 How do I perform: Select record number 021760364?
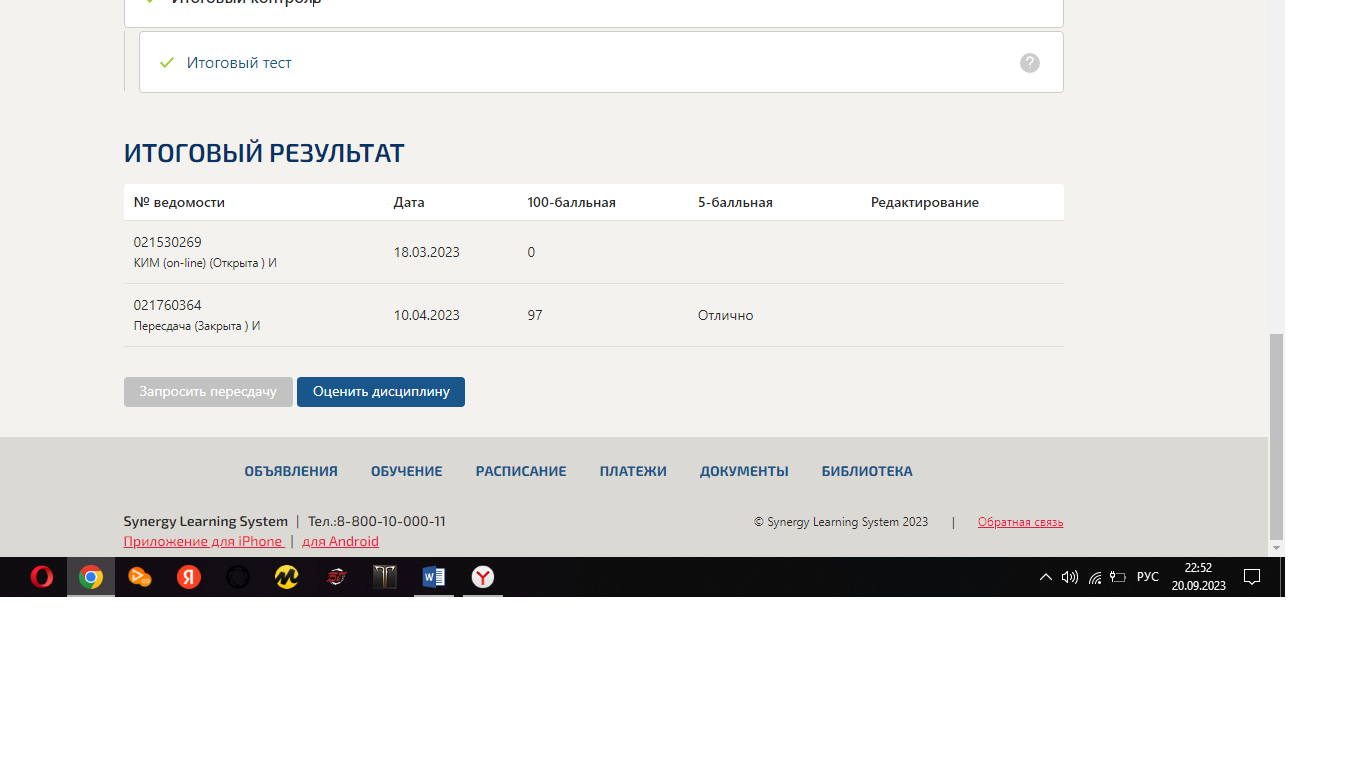pos(168,305)
